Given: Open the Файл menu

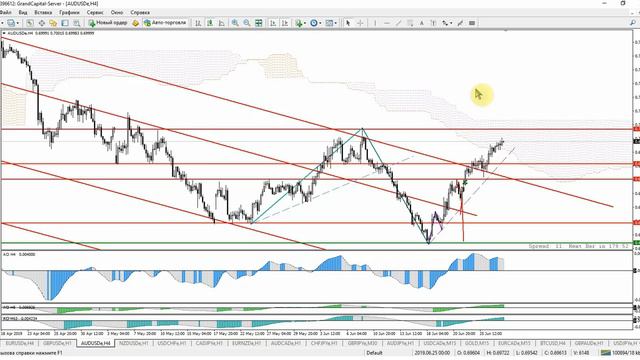Looking at the screenshot, I should coord(5,12).
